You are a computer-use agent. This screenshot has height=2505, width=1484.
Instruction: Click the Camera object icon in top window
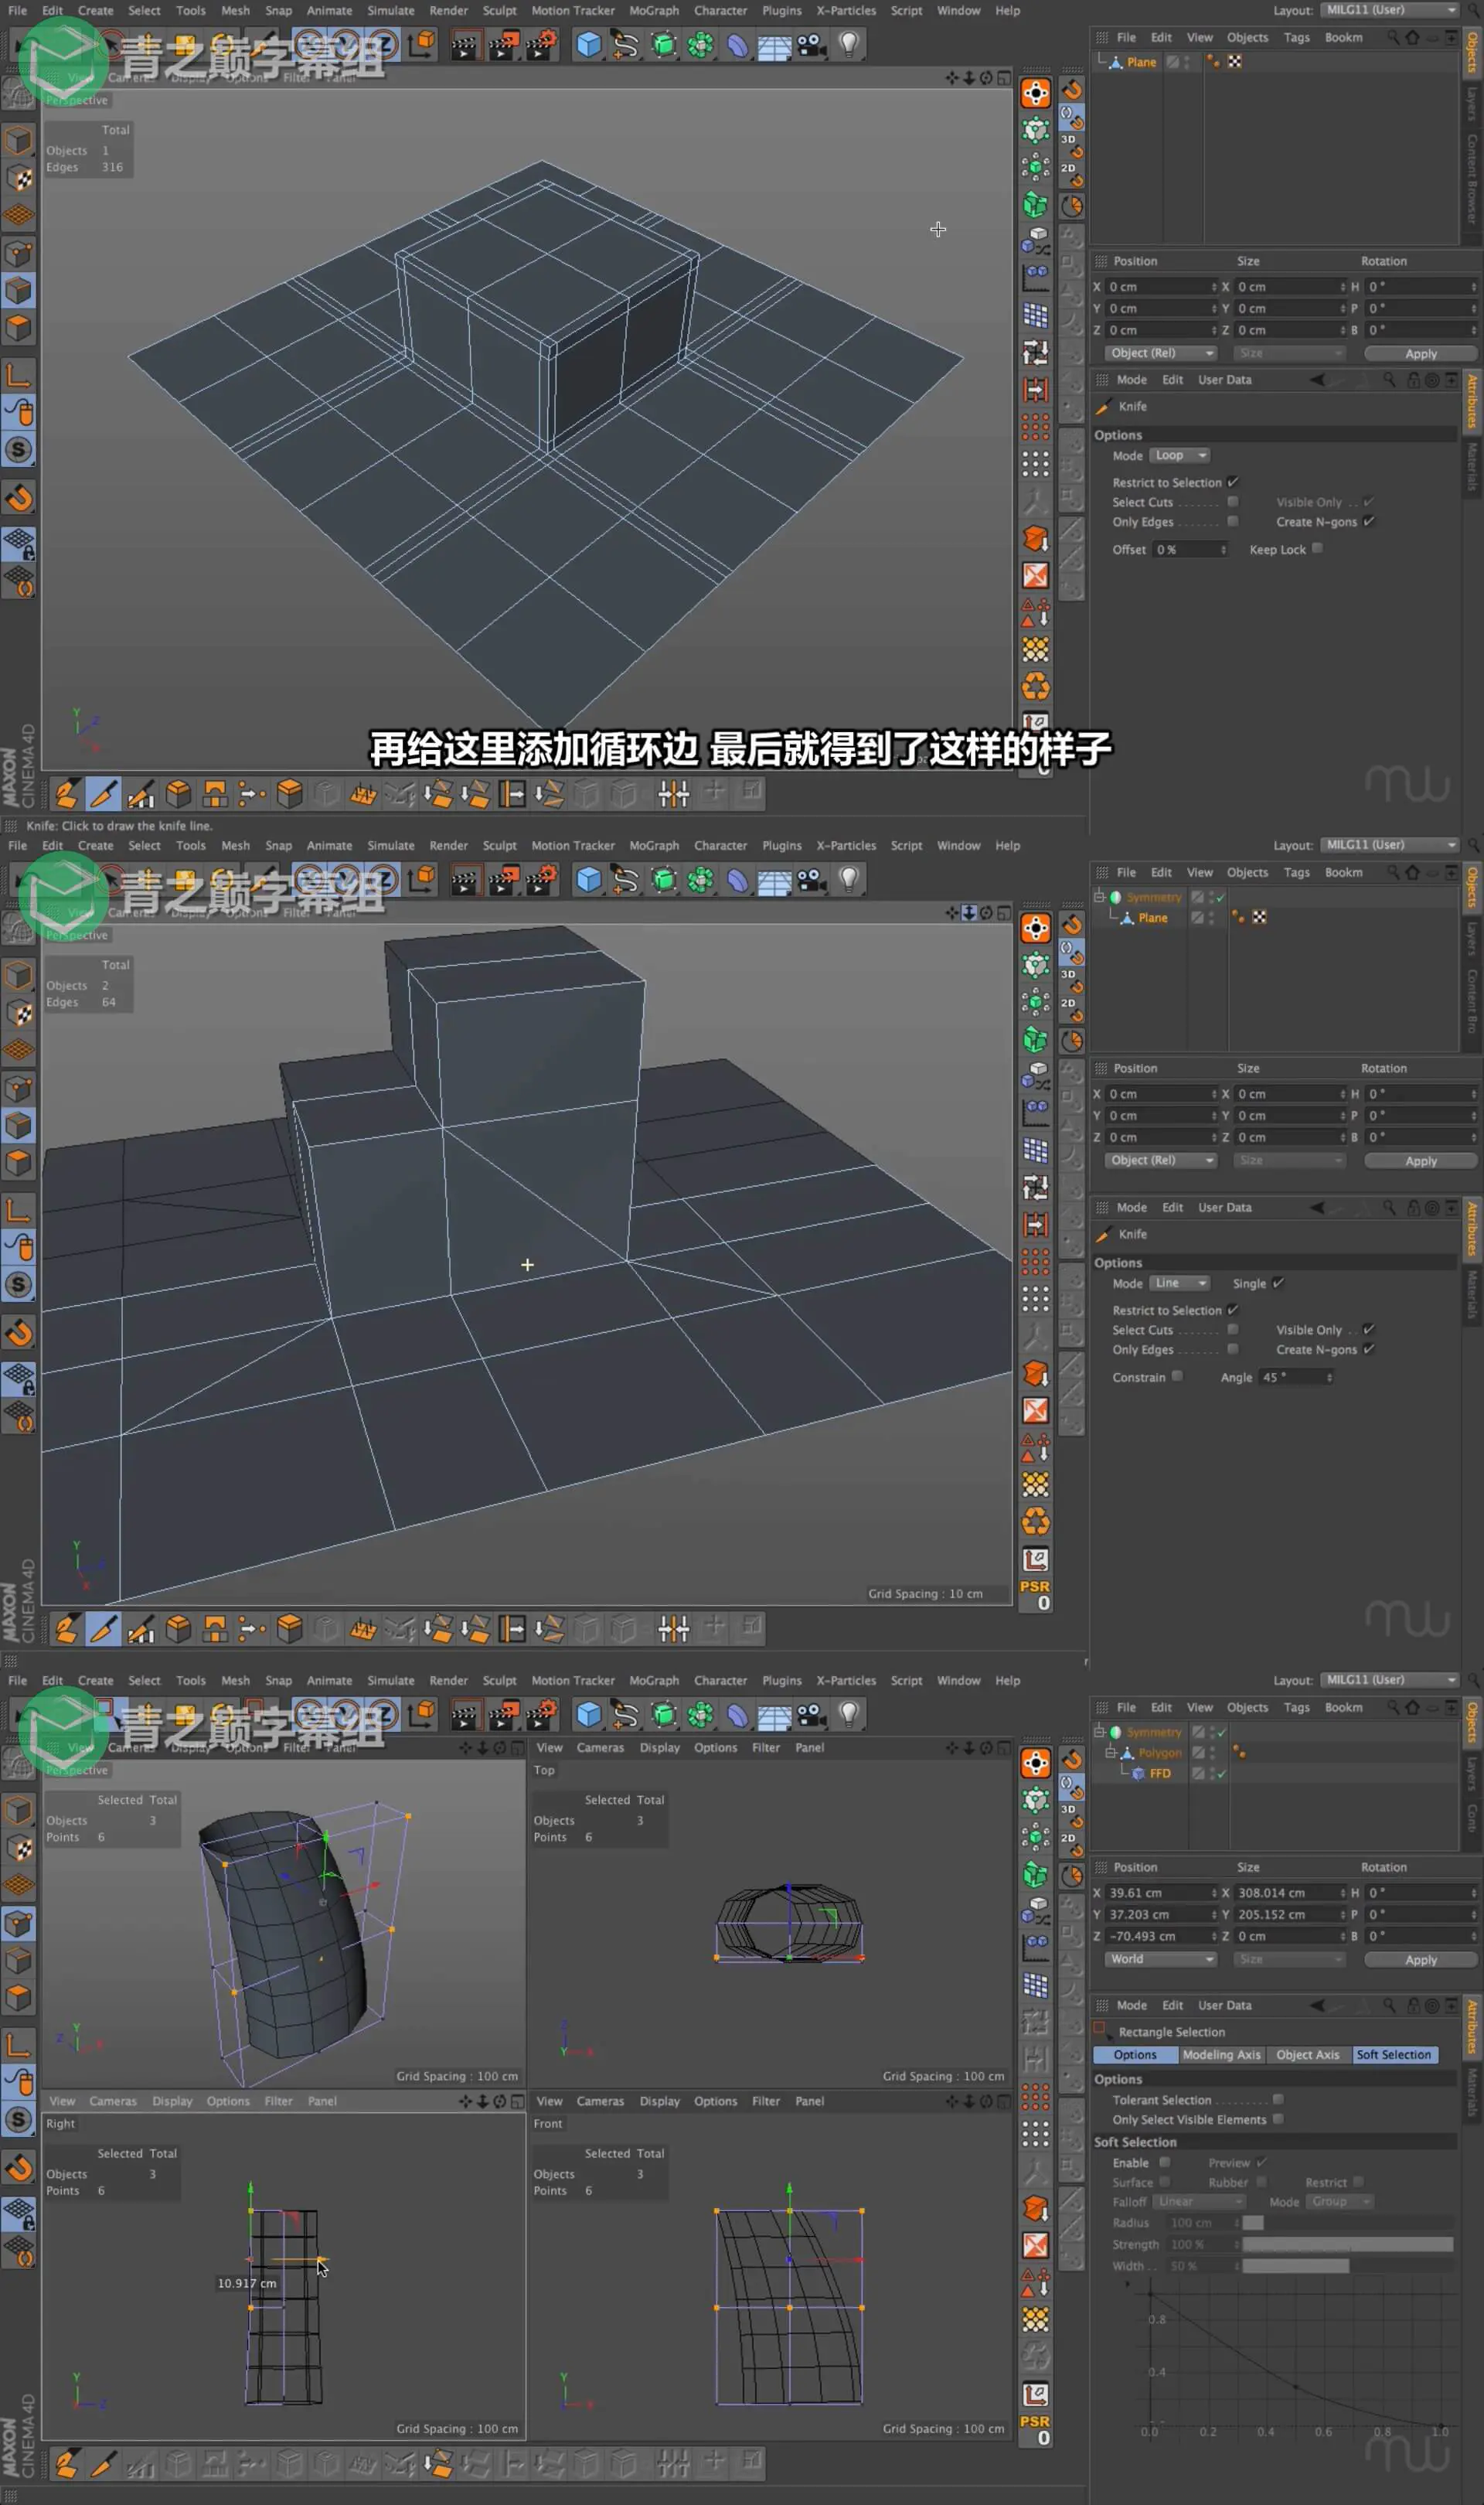[811, 45]
